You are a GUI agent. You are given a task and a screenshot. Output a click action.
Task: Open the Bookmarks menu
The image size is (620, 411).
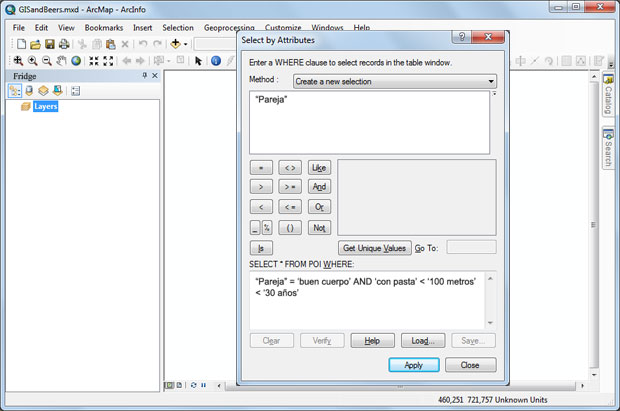(x=104, y=28)
